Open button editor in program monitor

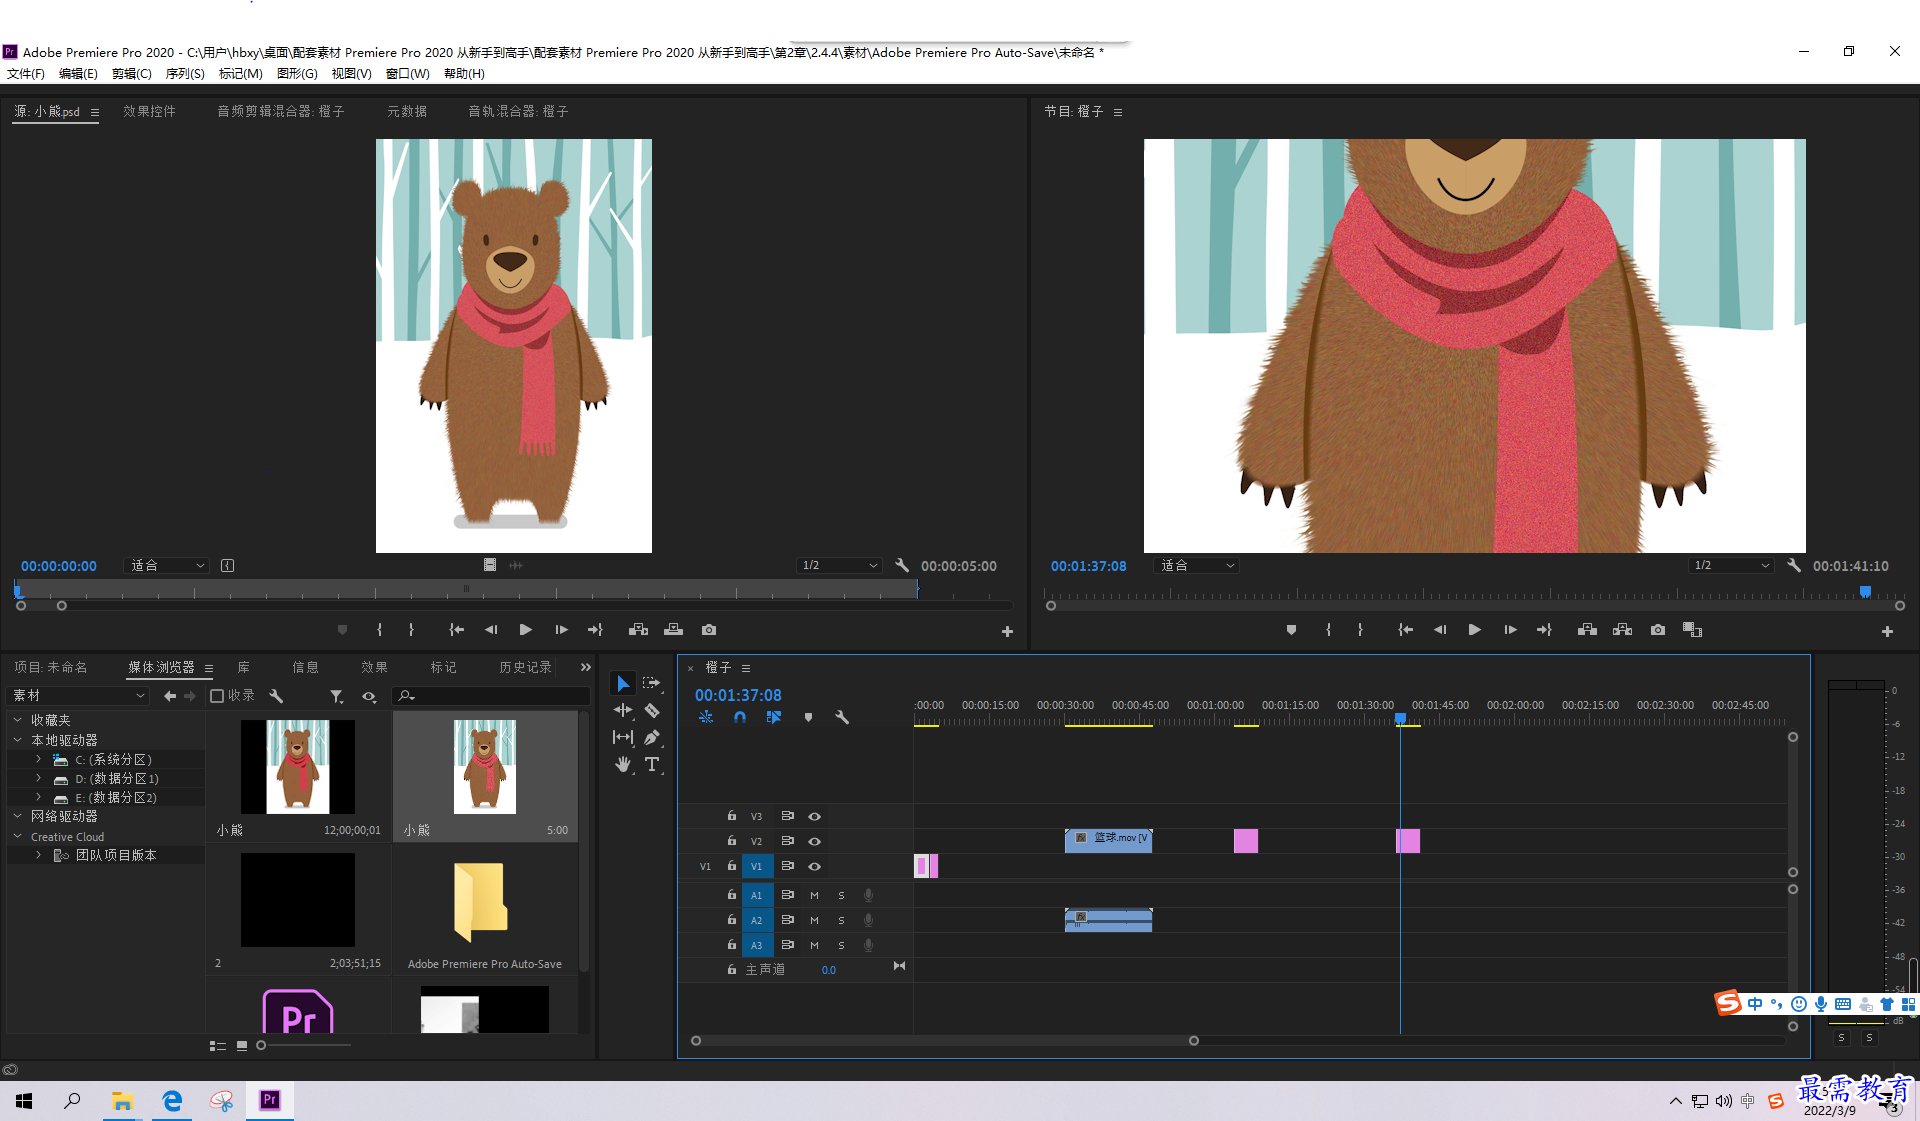click(1887, 632)
